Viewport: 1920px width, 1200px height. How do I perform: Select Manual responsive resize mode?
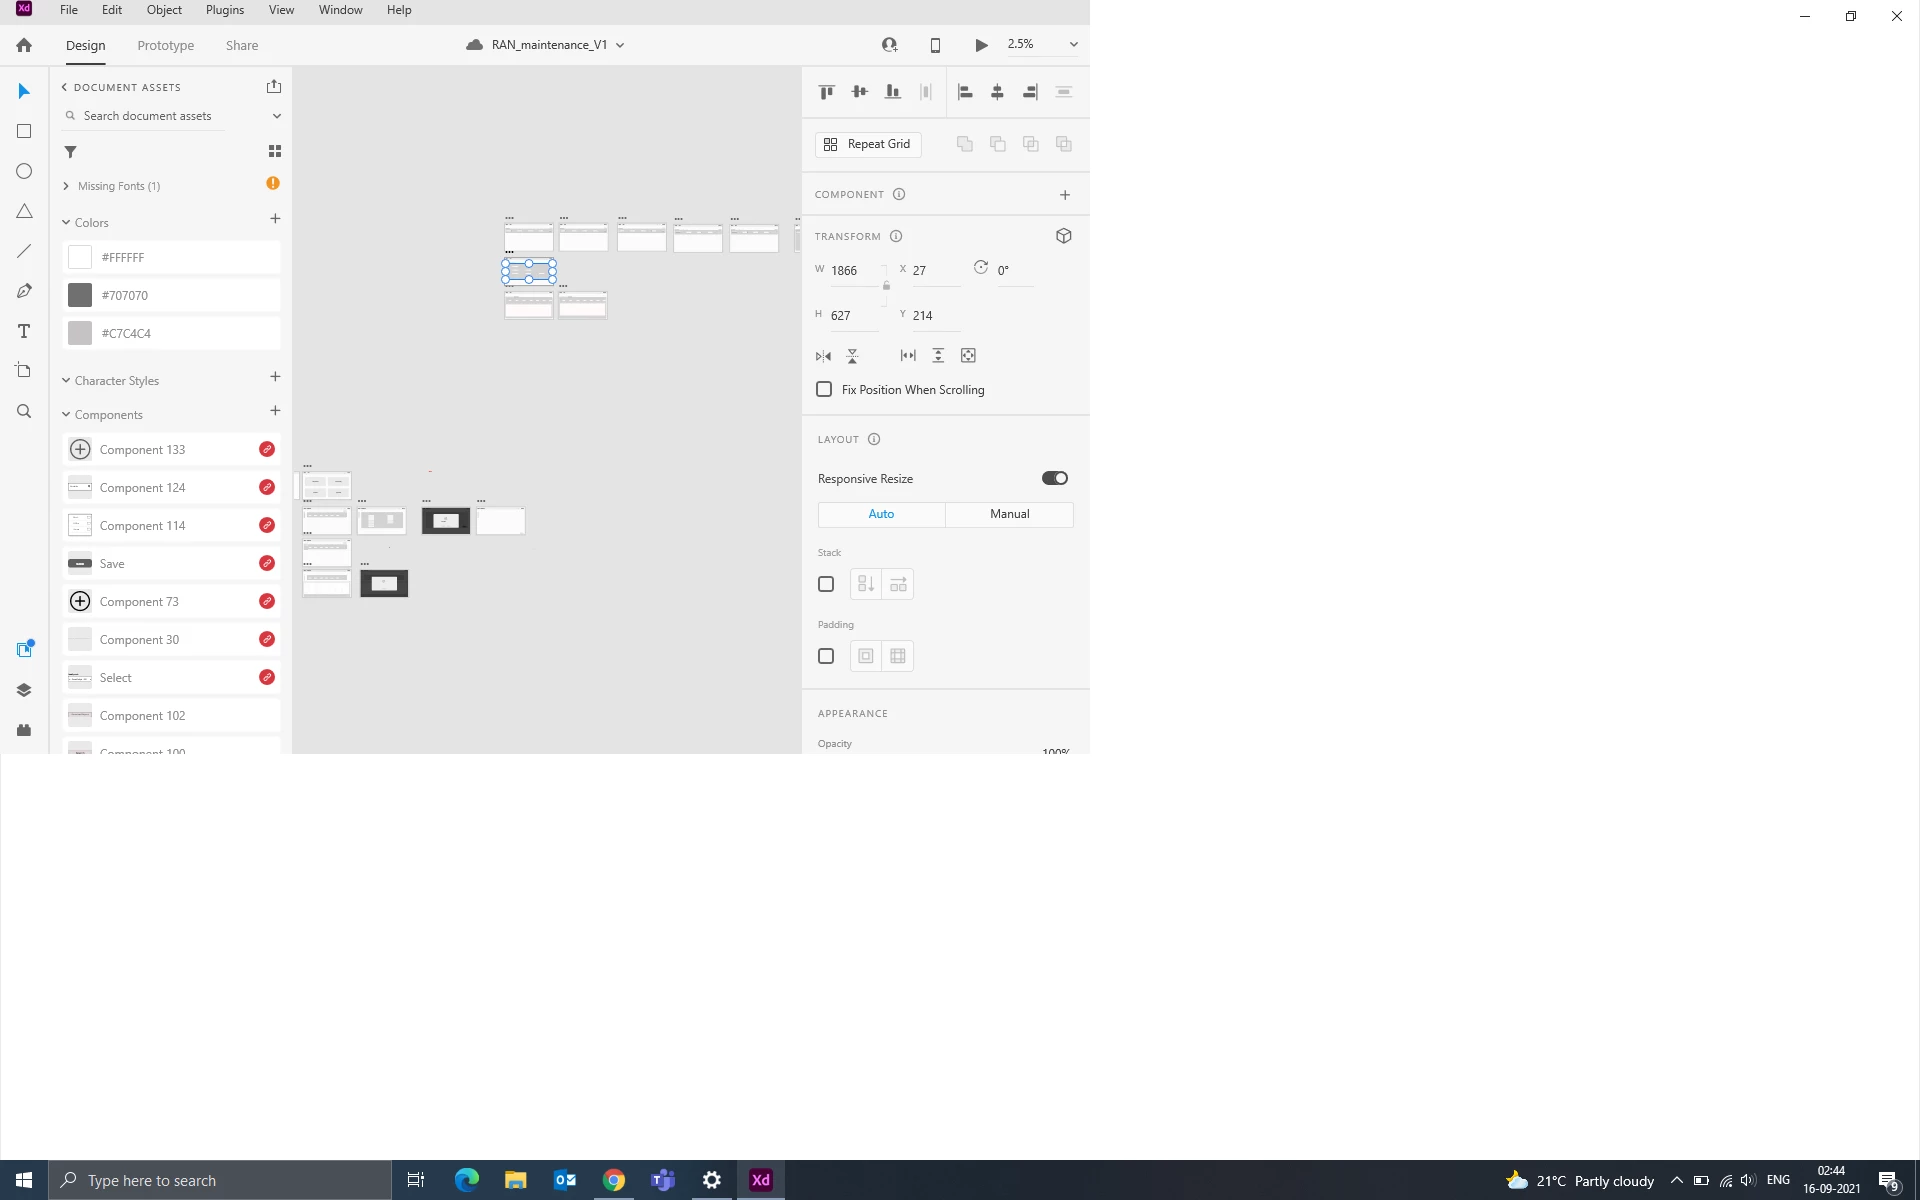pos(1009,514)
